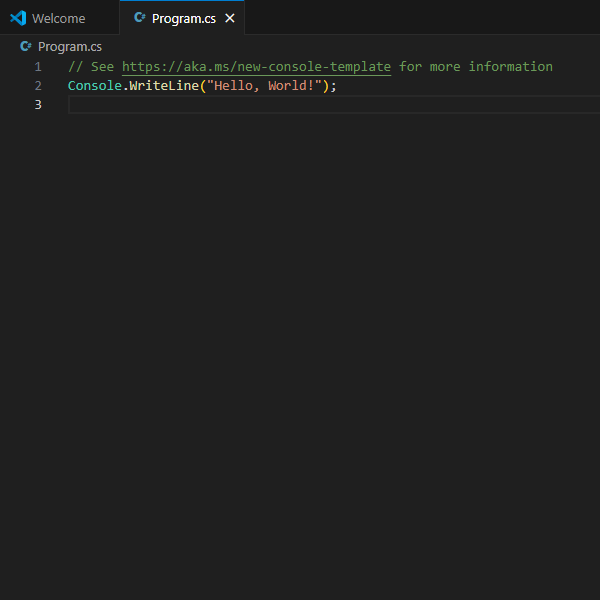Click the "// See" comment start
This screenshot has height=600, width=600.
click(90, 66)
